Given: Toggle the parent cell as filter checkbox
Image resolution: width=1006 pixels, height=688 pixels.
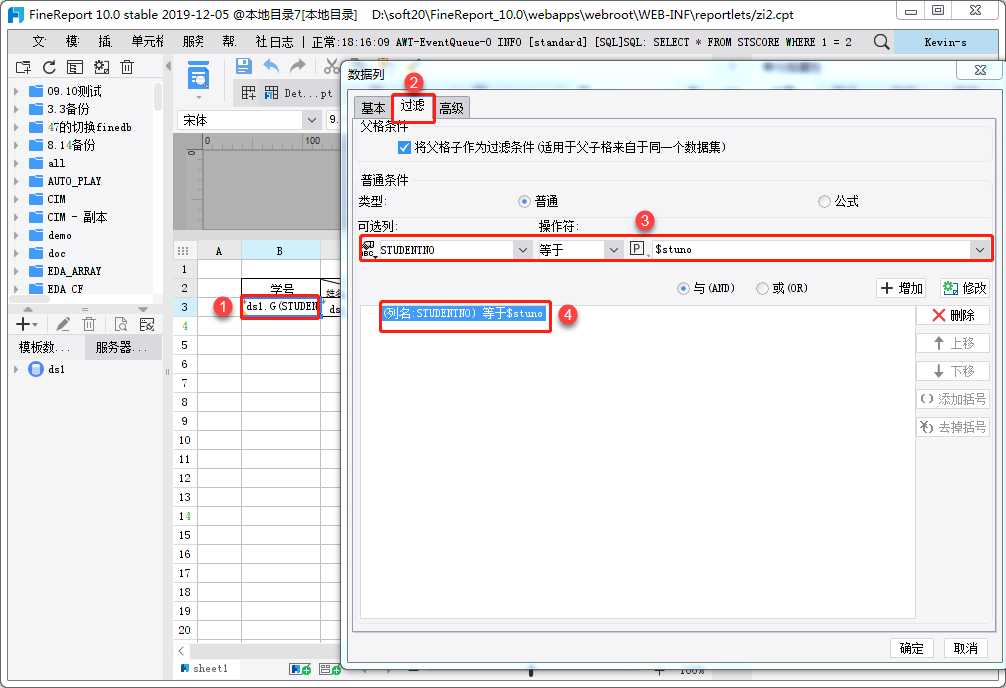Looking at the screenshot, I should [x=404, y=148].
